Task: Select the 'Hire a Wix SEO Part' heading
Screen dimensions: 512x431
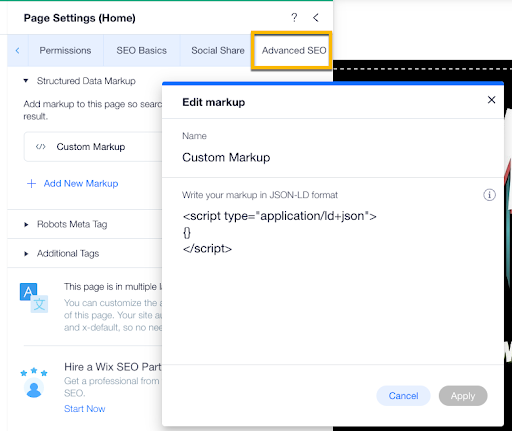Action: (x=113, y=367)
